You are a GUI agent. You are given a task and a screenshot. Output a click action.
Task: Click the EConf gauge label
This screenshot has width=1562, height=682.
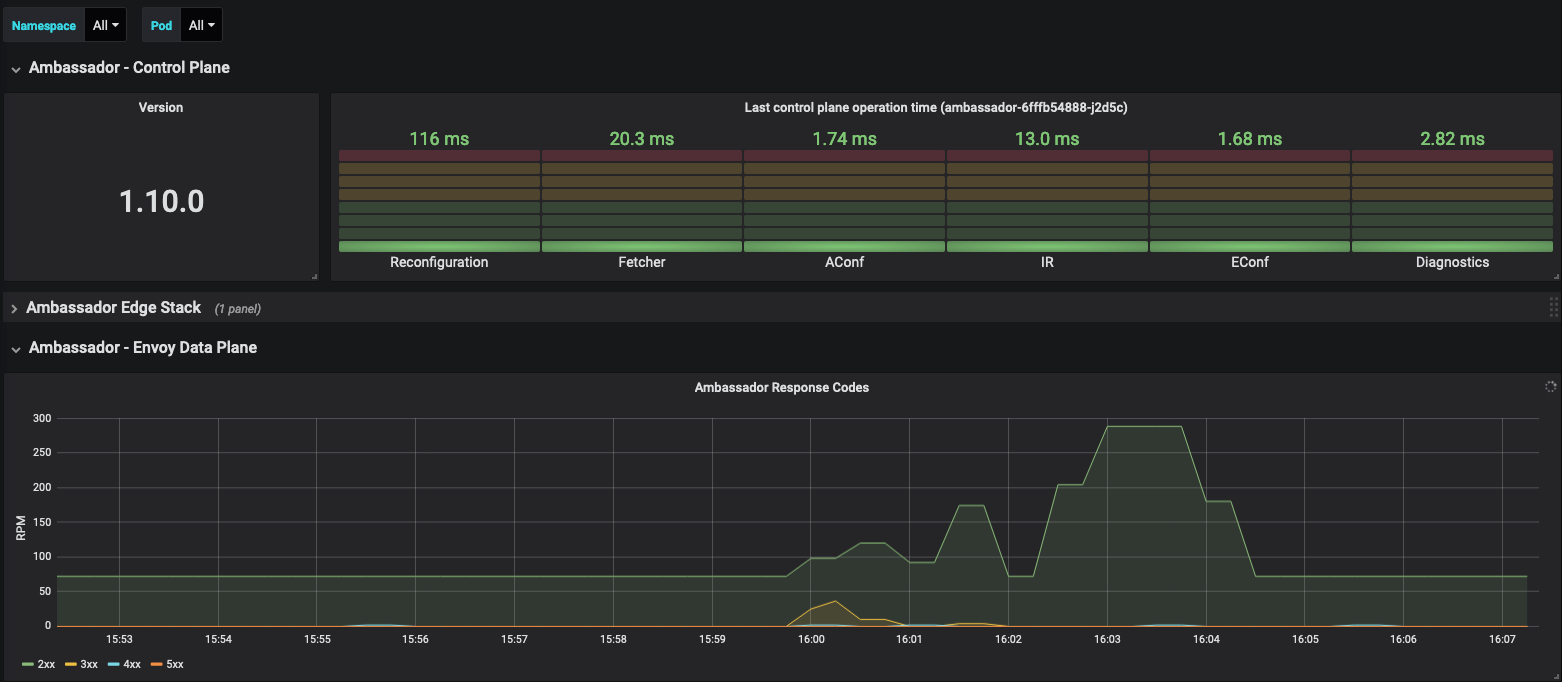pyautogui.click(x=1250, y=262)
